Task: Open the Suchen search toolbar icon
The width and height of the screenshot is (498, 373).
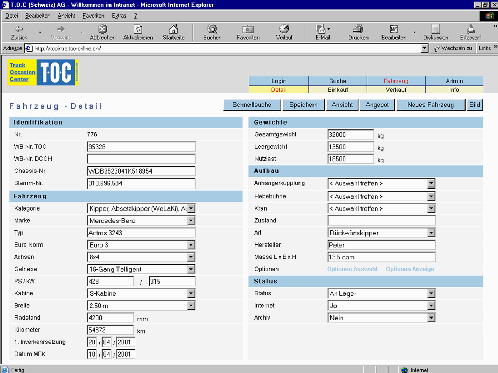Action: (212, 32)
